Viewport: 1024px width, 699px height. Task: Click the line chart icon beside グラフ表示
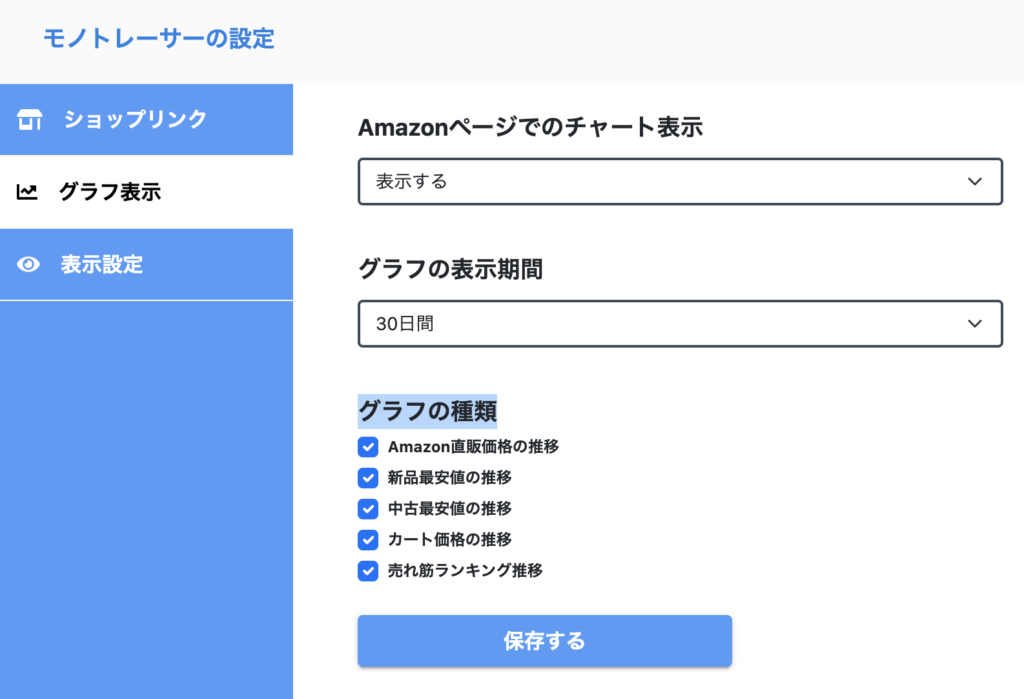point(28,192)
